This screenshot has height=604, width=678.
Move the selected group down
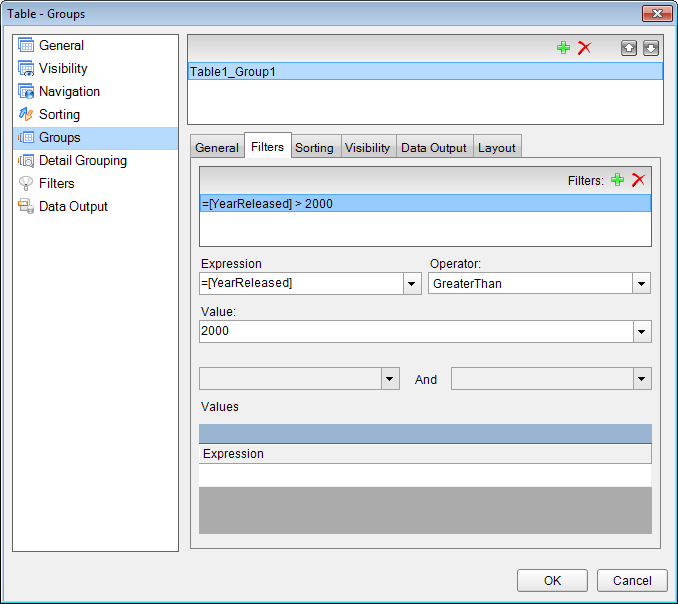(x=651, y=48)
